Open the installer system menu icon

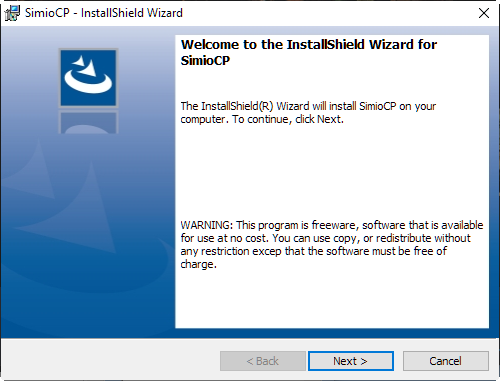click(12, 13)
